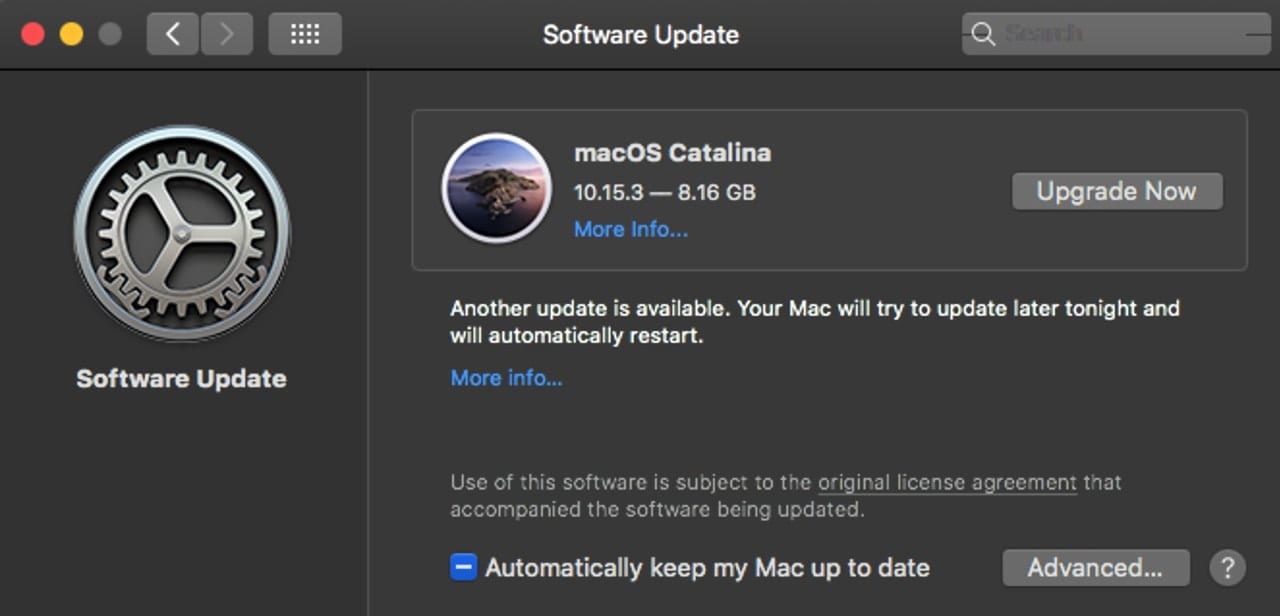Click the gray disabled zoom window button
1280x616 pixels.
click(110, 34)
